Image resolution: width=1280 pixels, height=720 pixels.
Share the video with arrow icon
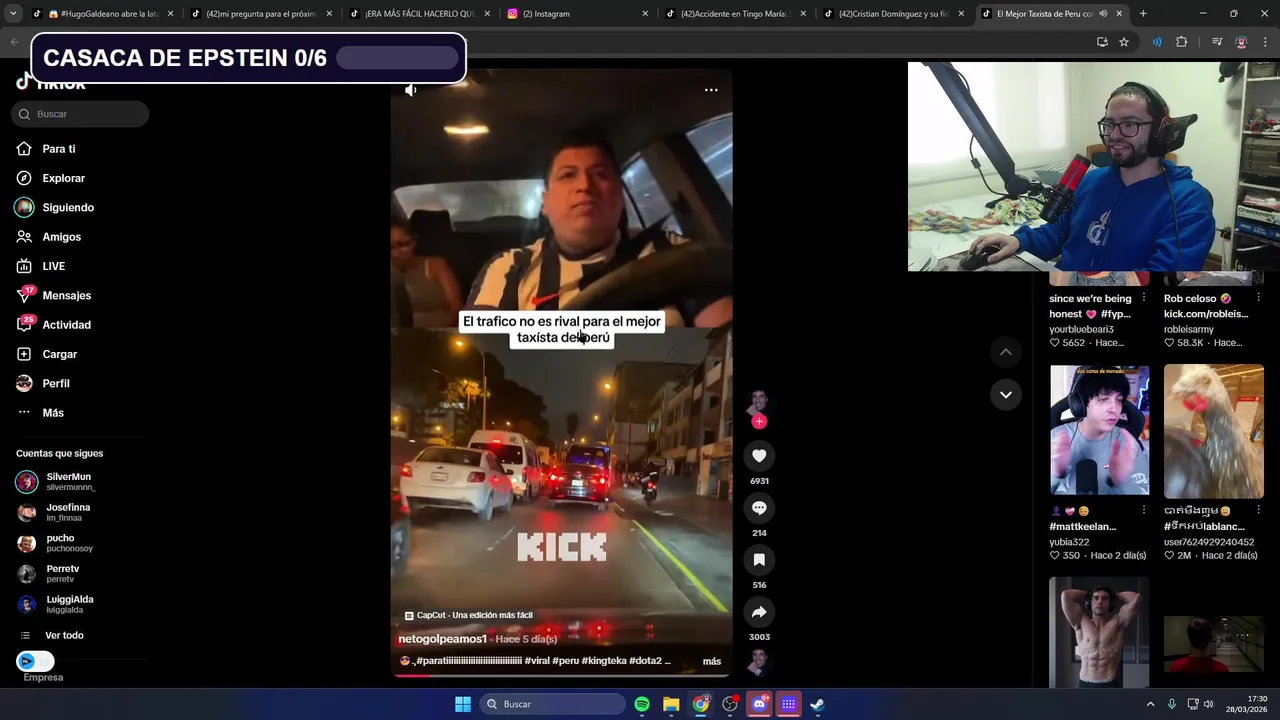pos(759,612)
